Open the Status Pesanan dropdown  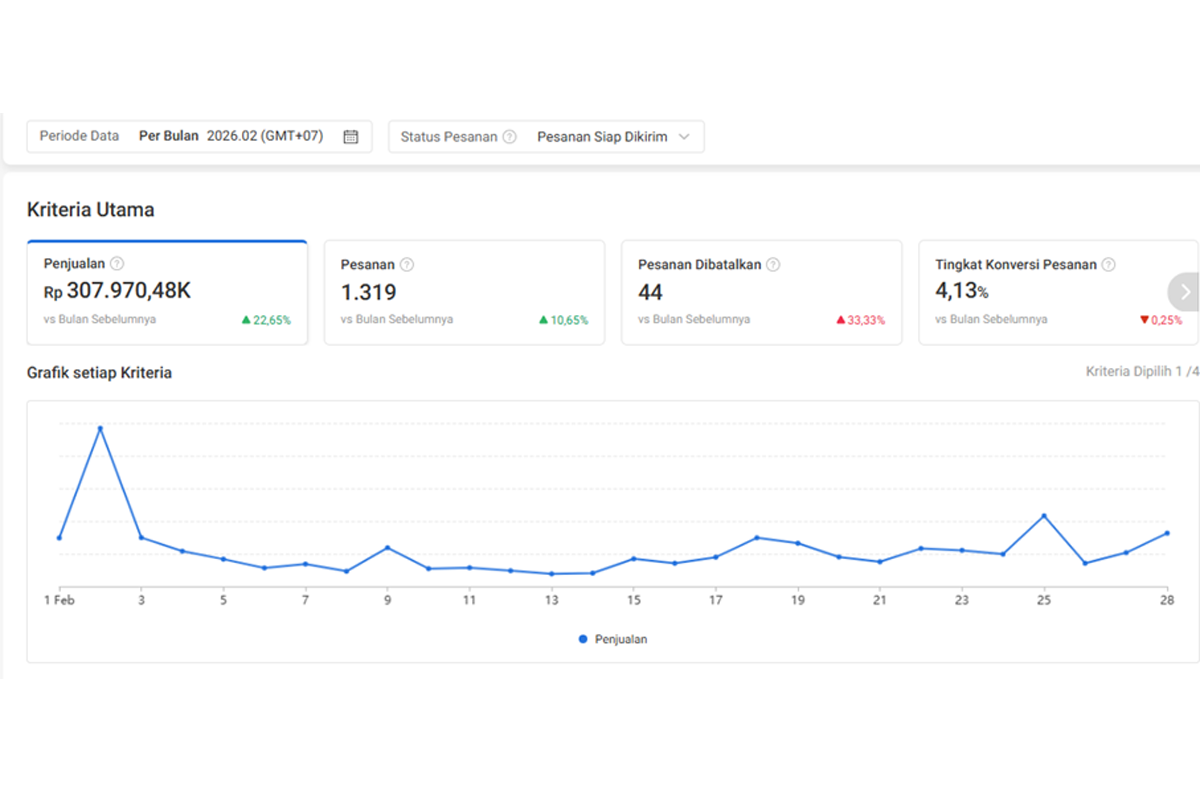coord(546,137)
